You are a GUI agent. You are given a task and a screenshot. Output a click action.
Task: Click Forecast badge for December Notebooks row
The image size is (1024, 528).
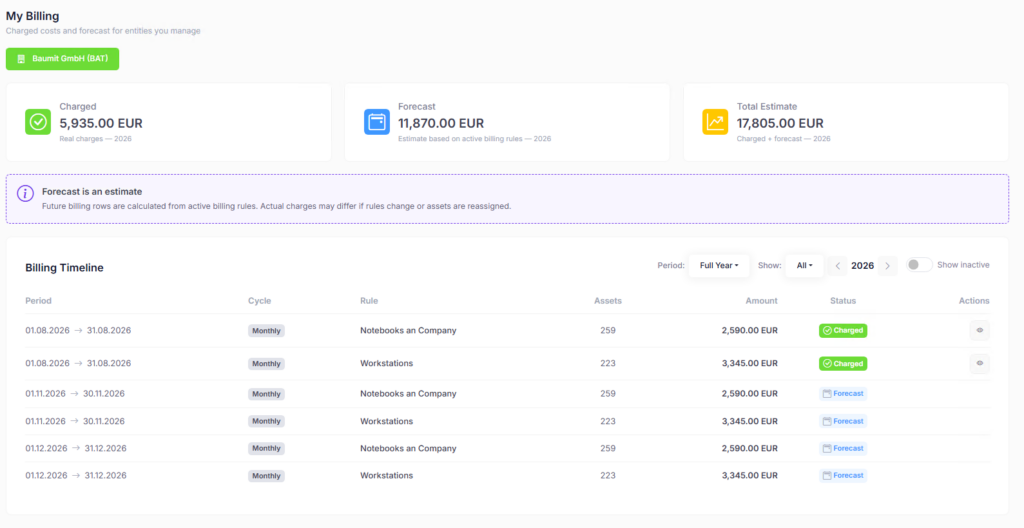(x=843, y=448)
